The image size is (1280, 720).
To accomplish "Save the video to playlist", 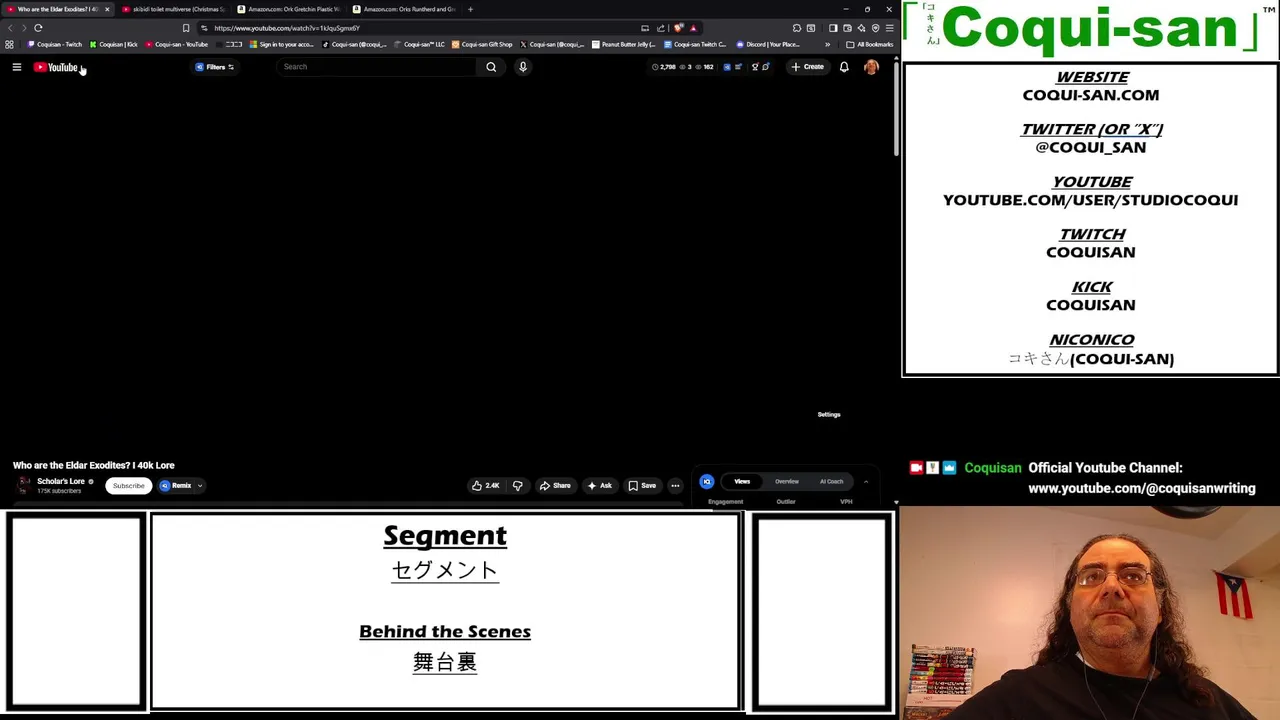I will 642,486.
